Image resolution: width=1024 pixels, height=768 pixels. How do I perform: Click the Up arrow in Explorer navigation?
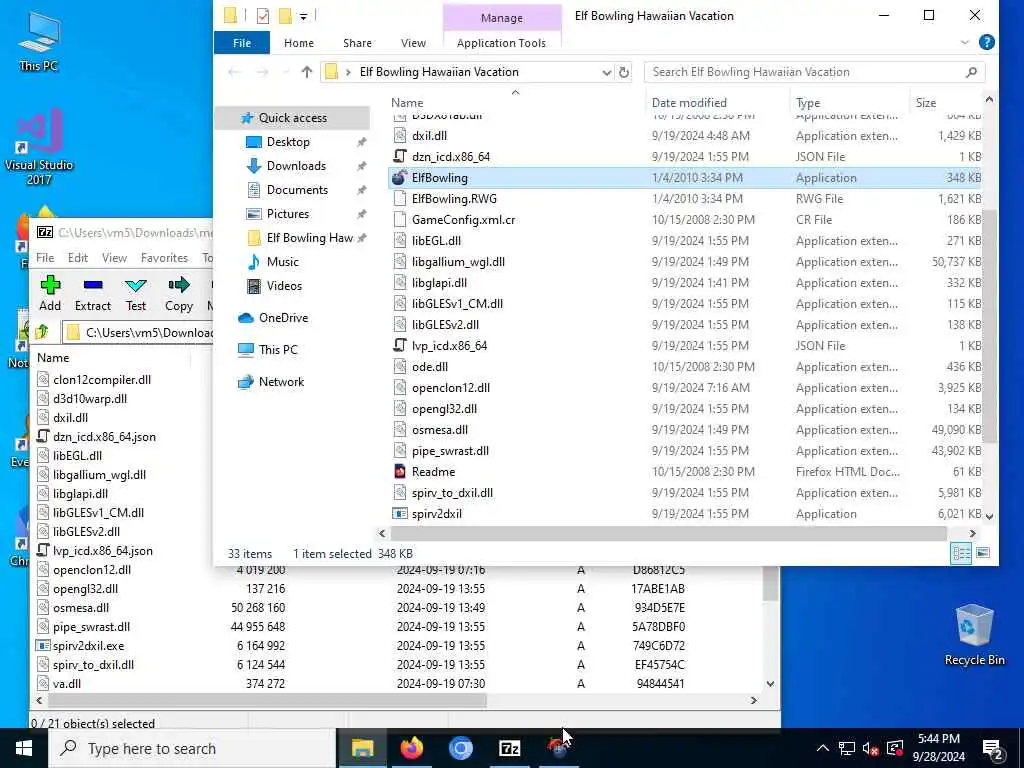306,72
